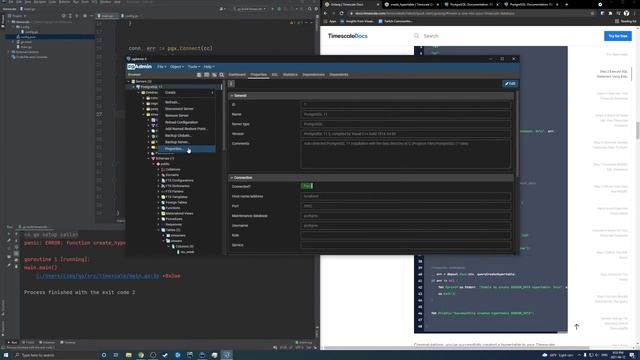The image size is (640, 360).
Task: Switch to the second Chrome tab about create_hypertable
Action: (412, 4)
